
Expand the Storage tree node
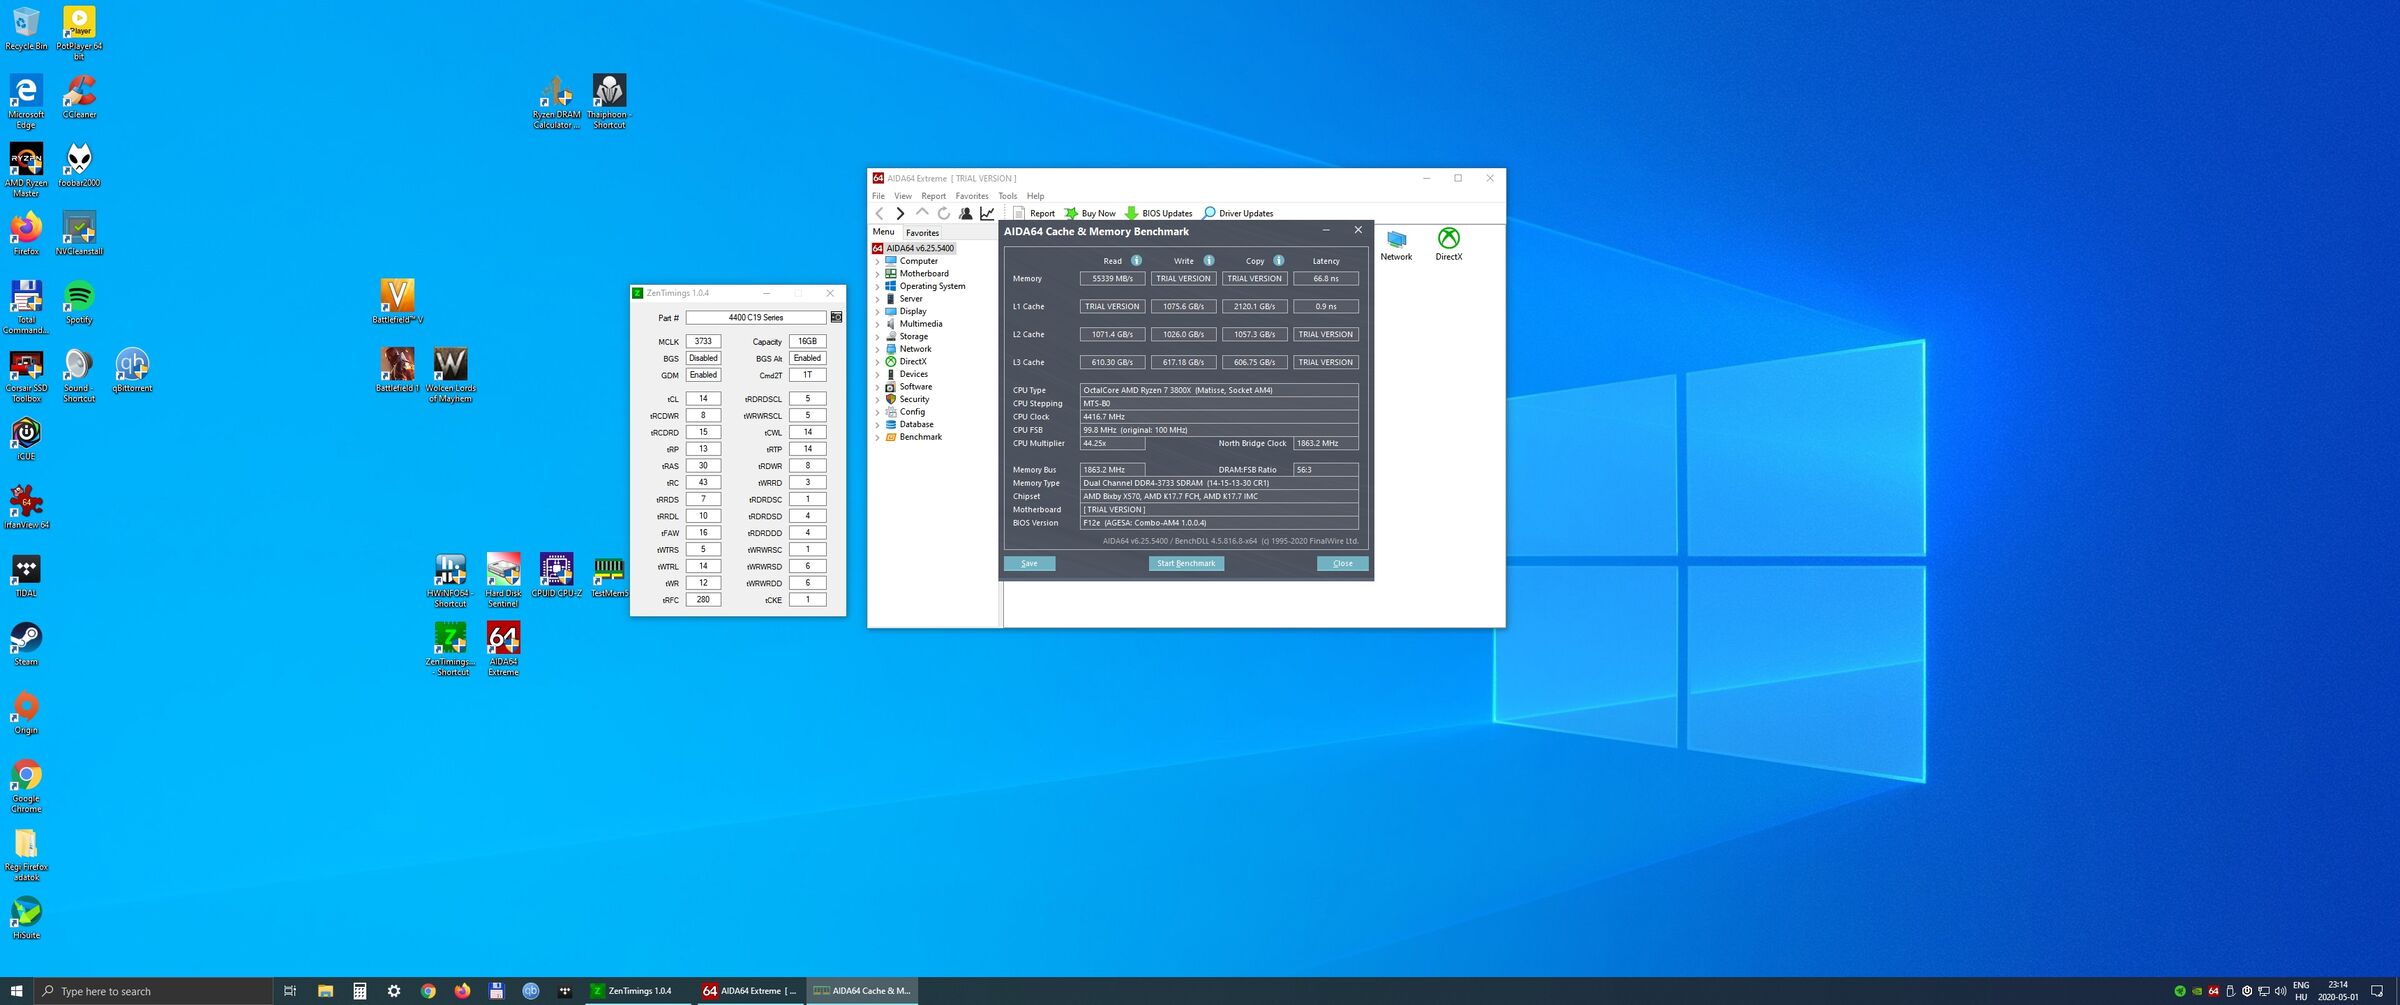pyautogui.click(x=878, y=337)
